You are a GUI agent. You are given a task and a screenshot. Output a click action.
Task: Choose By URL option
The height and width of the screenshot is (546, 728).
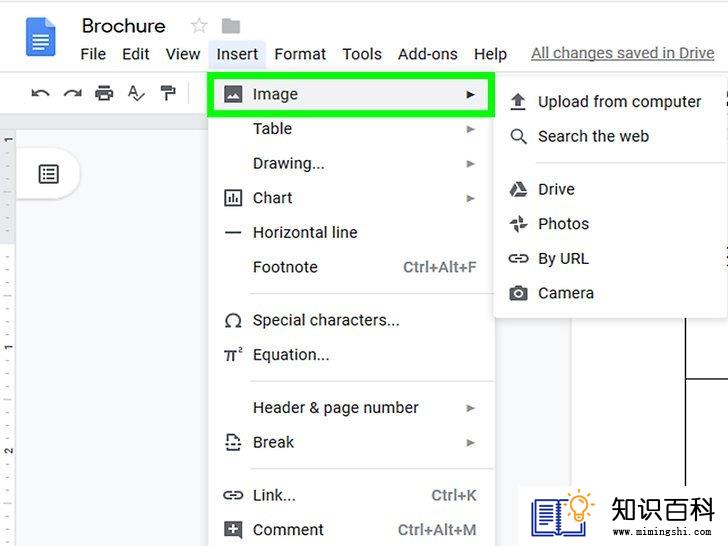click(610, 259)
